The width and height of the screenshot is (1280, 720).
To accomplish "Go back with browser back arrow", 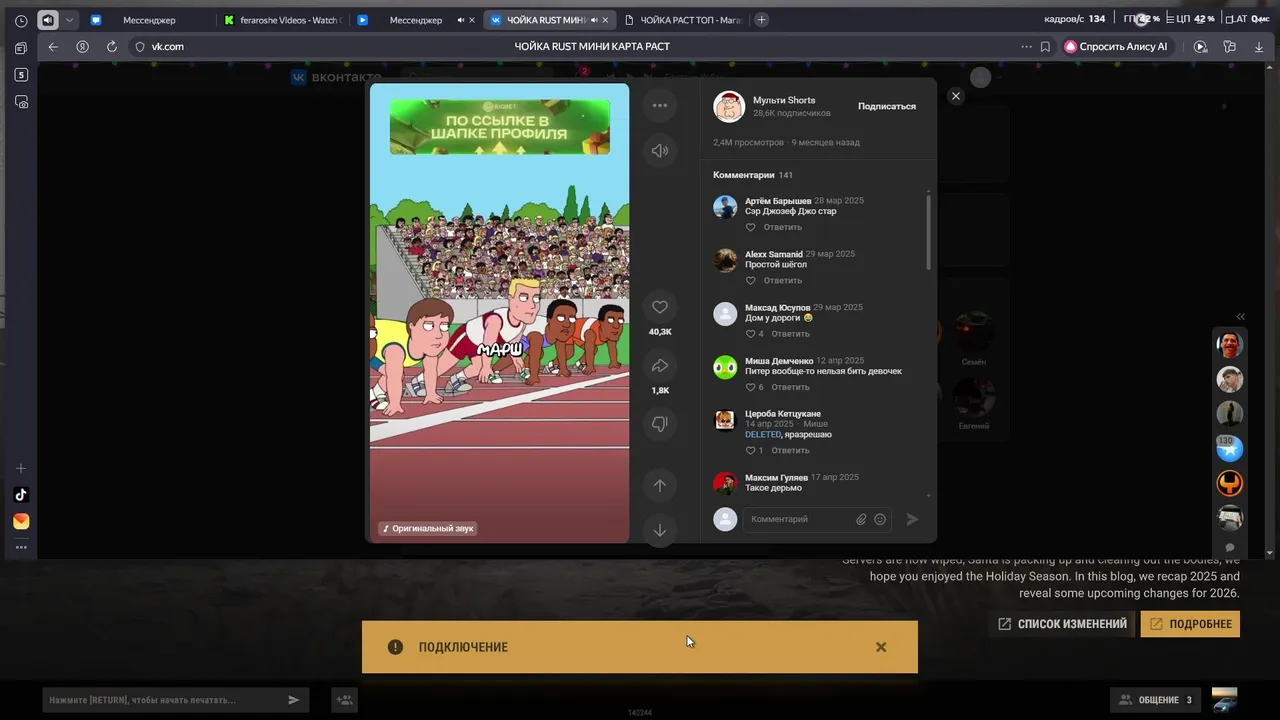I will 53,47.
